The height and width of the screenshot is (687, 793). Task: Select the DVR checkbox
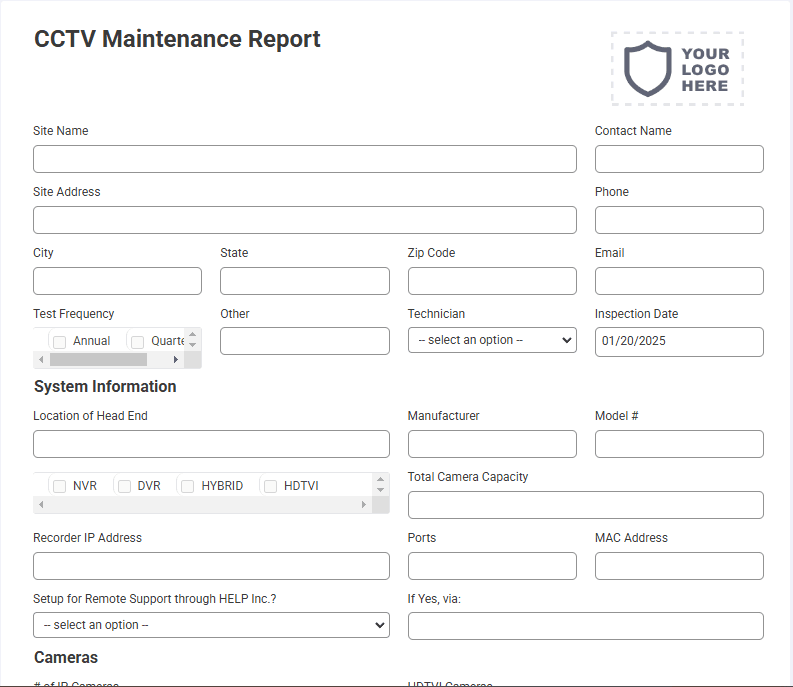pyautogui.click(x=124, y=486)
